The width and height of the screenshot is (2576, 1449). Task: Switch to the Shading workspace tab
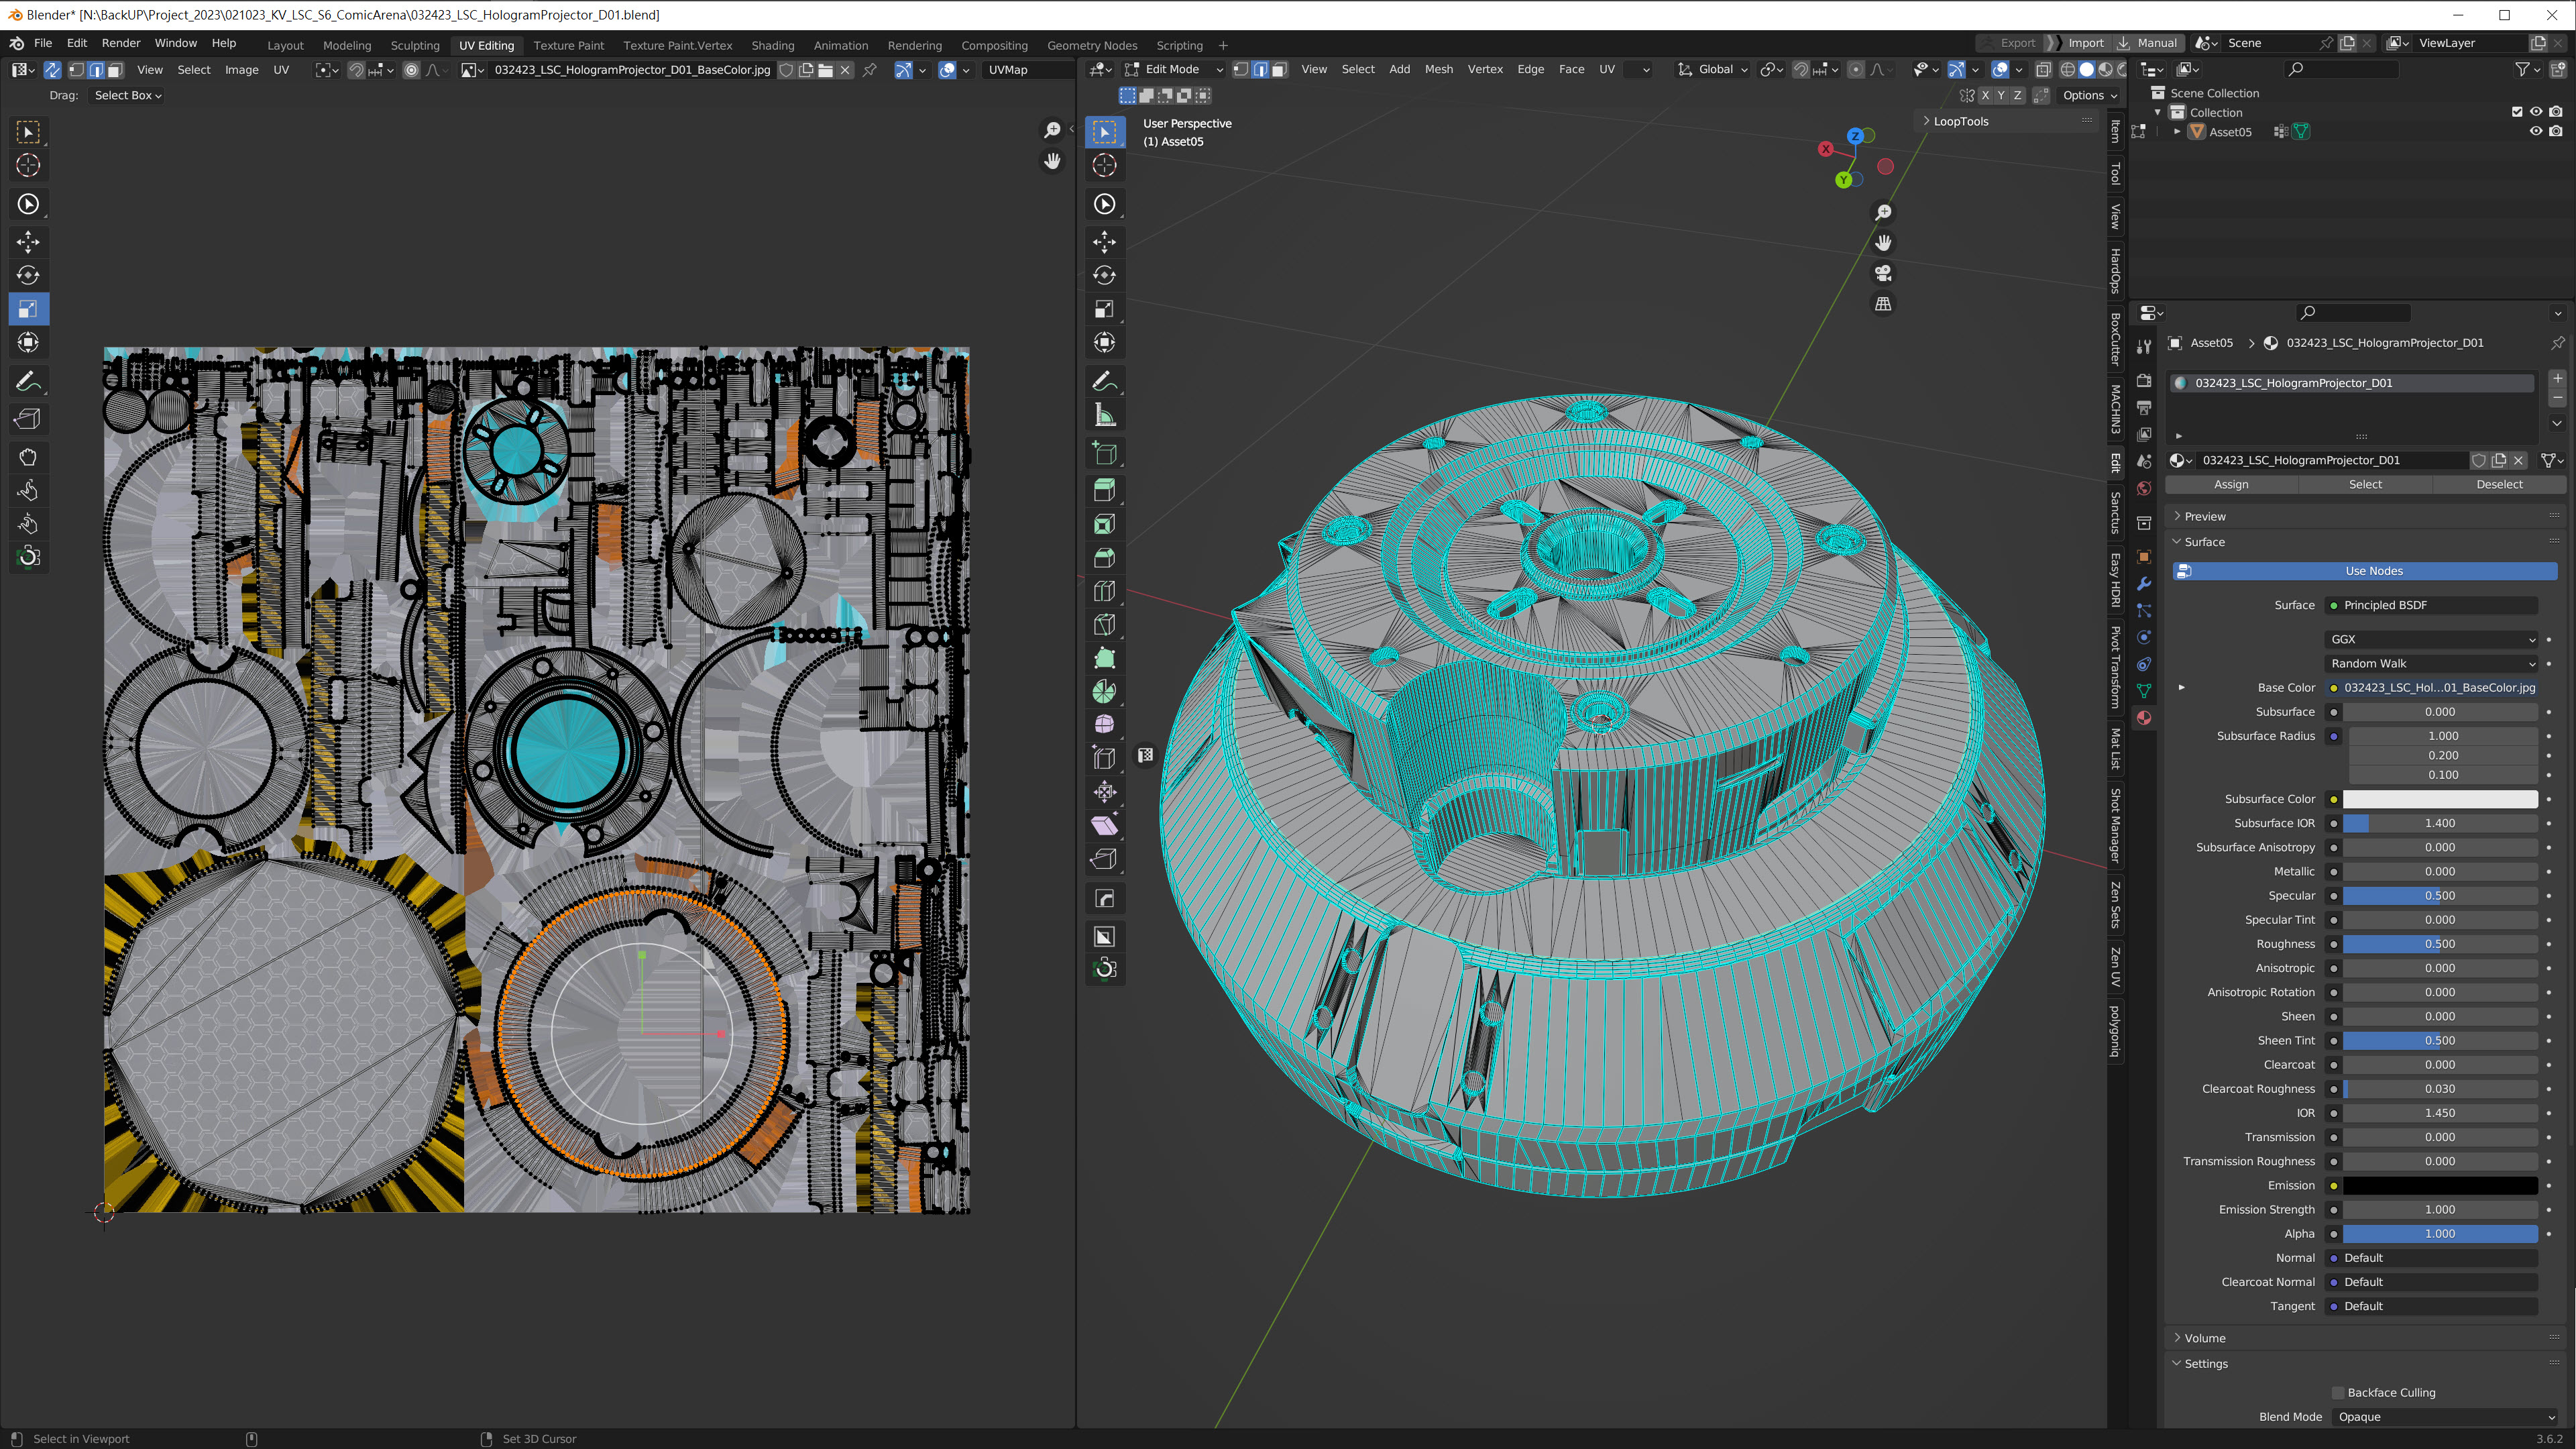772,45
